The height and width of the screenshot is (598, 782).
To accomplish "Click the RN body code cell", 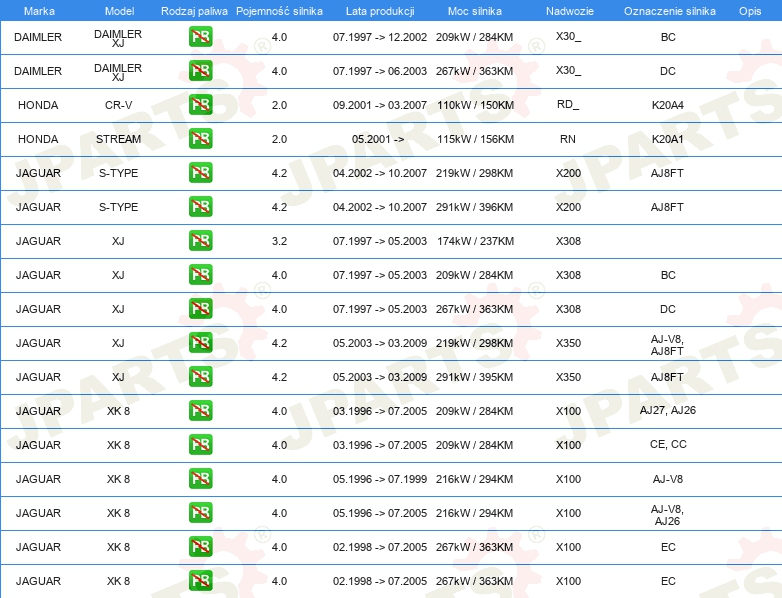I will click(x=568, y=139).
